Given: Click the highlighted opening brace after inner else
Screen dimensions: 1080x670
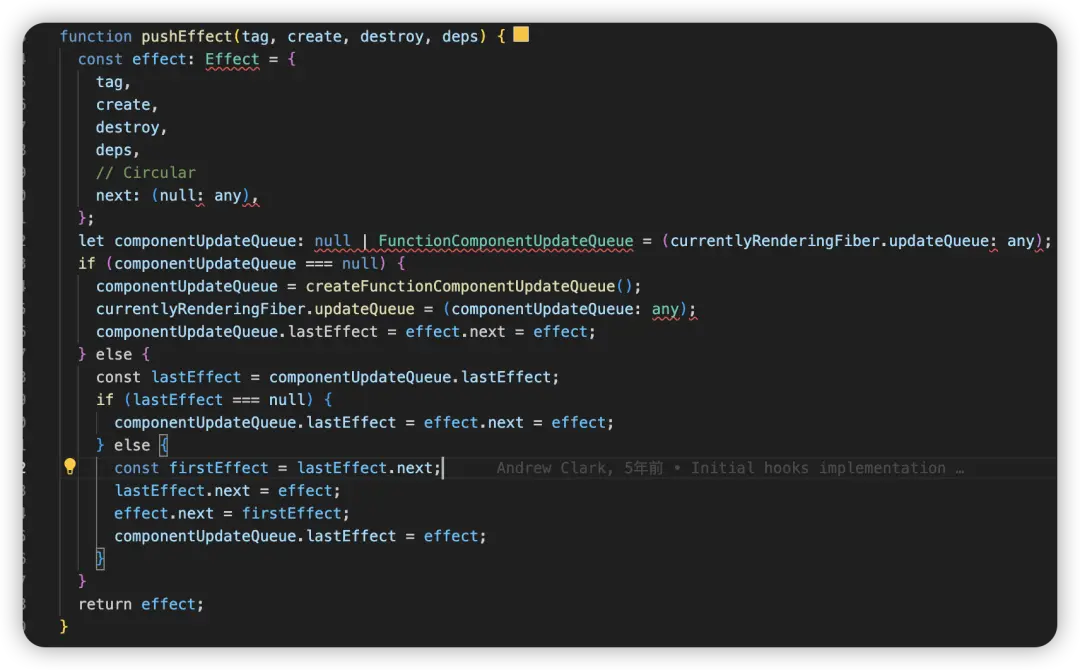Looking at the screenshot, I should click(163, 446).
